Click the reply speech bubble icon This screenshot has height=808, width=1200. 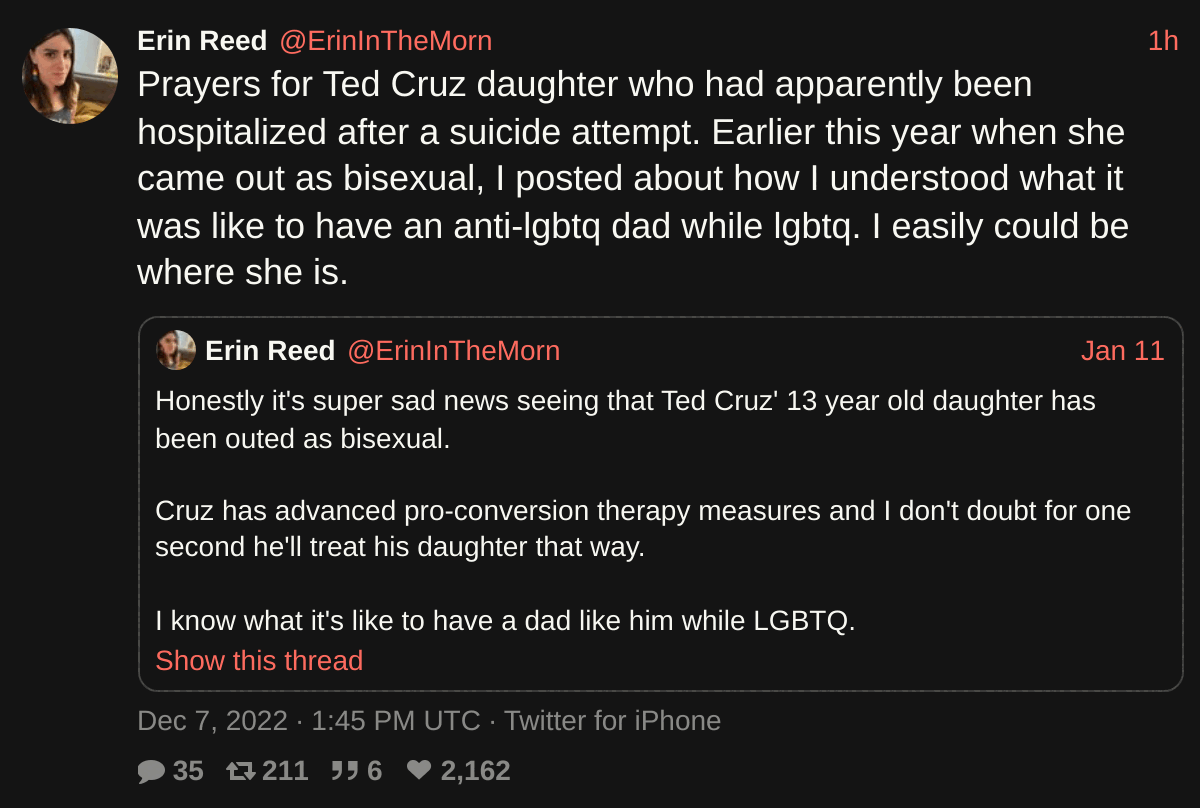(x=151, y=771)
